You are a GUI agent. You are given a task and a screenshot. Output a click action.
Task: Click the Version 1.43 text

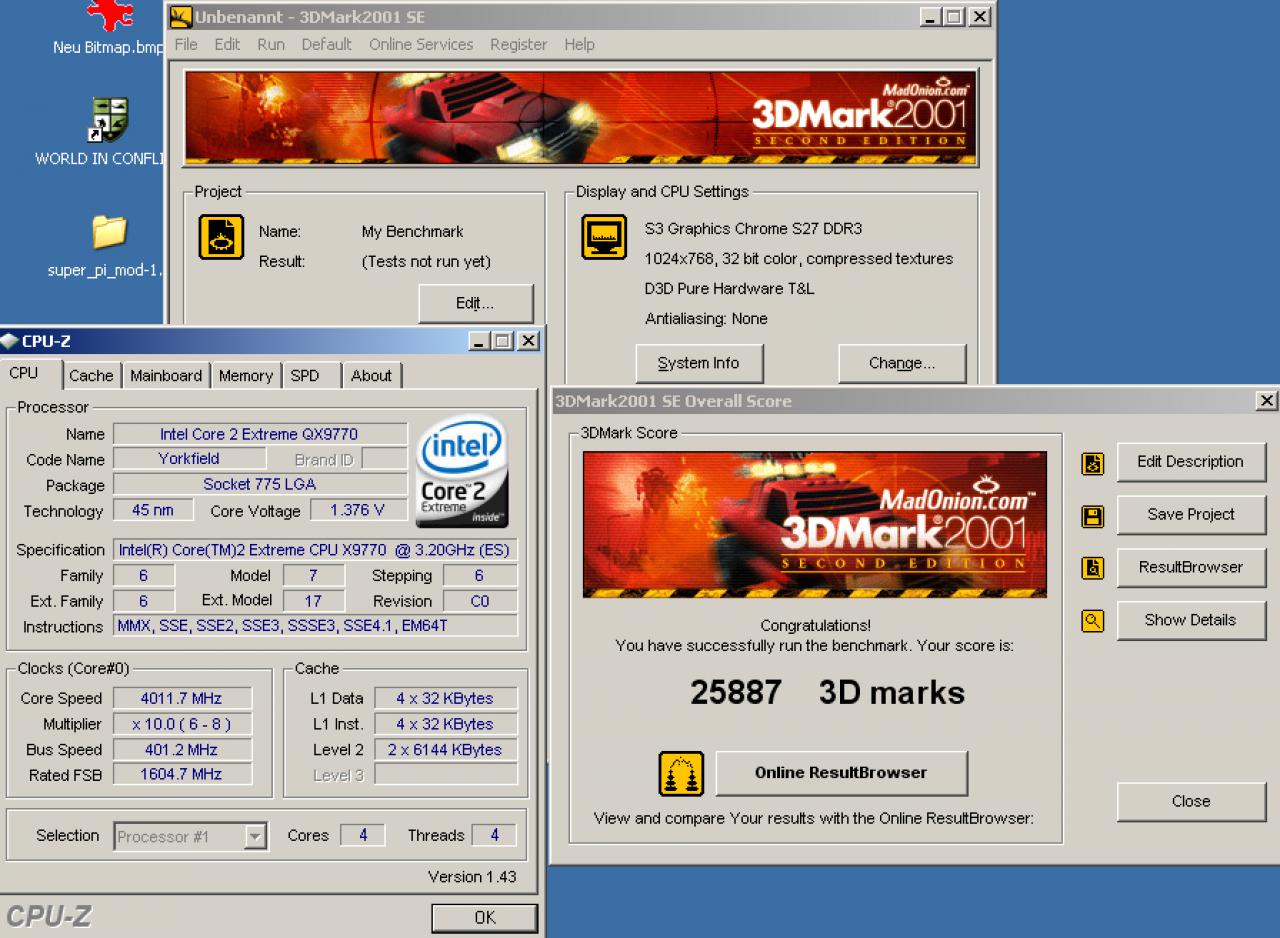click(472, 877)
